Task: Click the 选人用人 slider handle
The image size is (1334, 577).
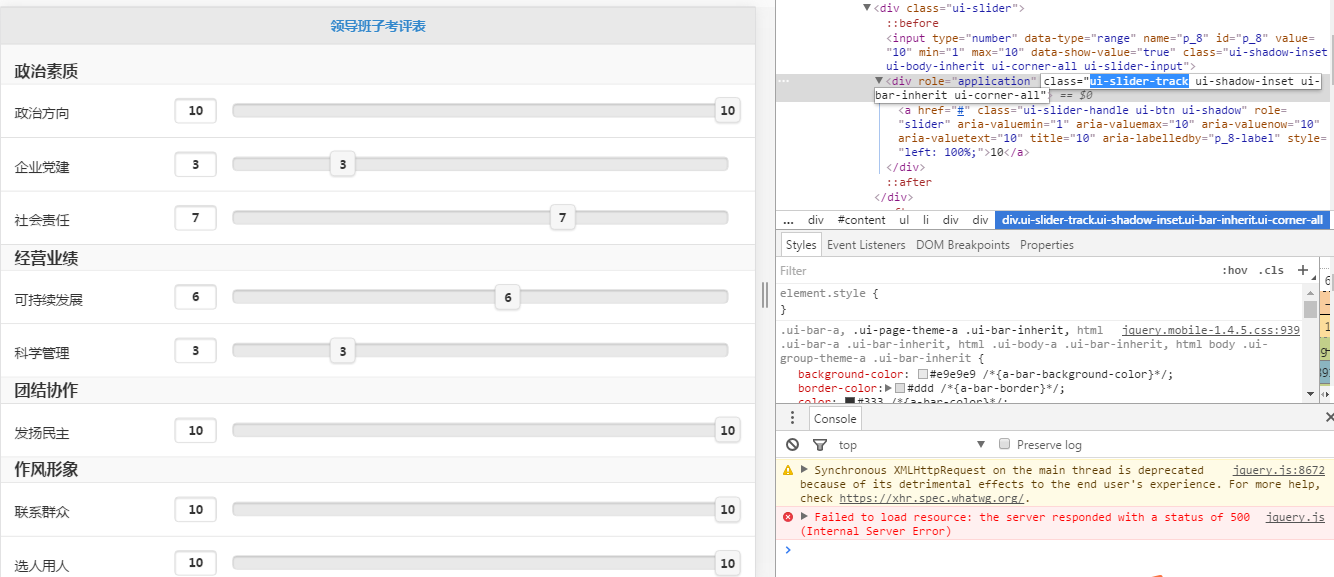Action: 728,563
